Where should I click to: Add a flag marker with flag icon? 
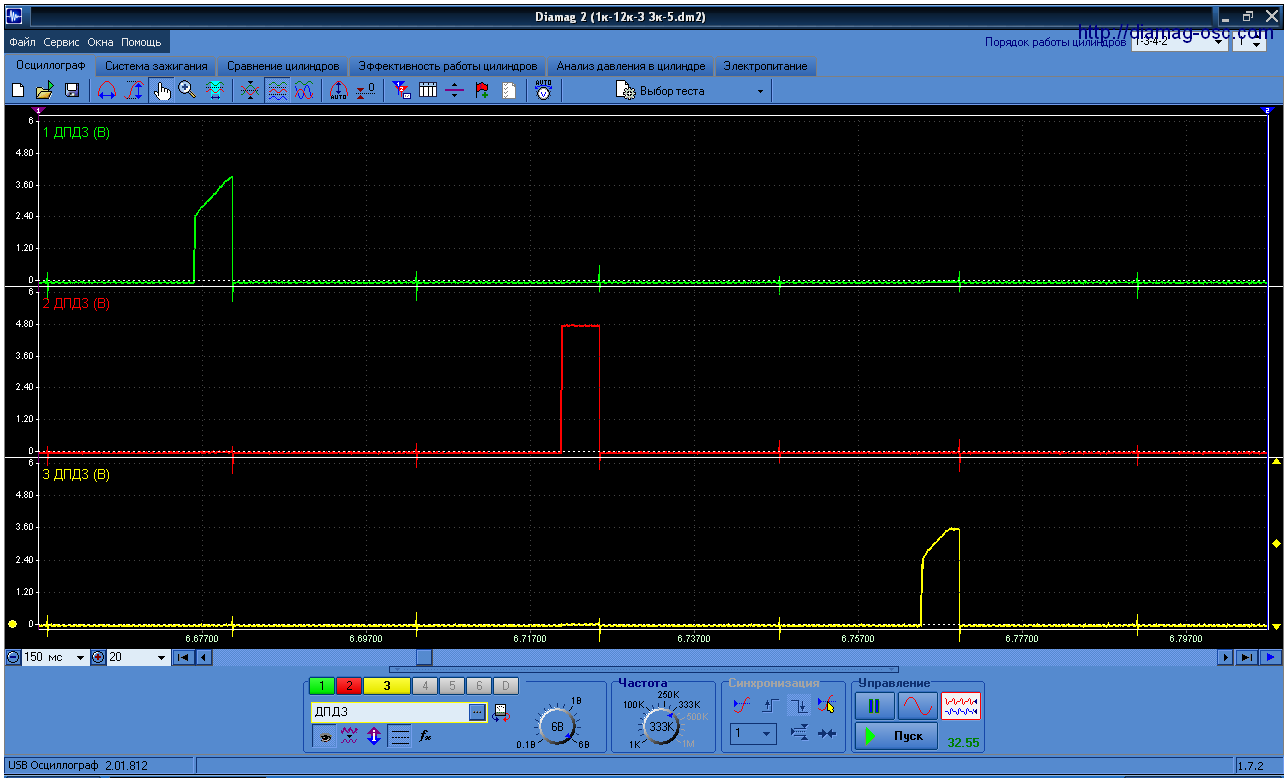point(482,91)
